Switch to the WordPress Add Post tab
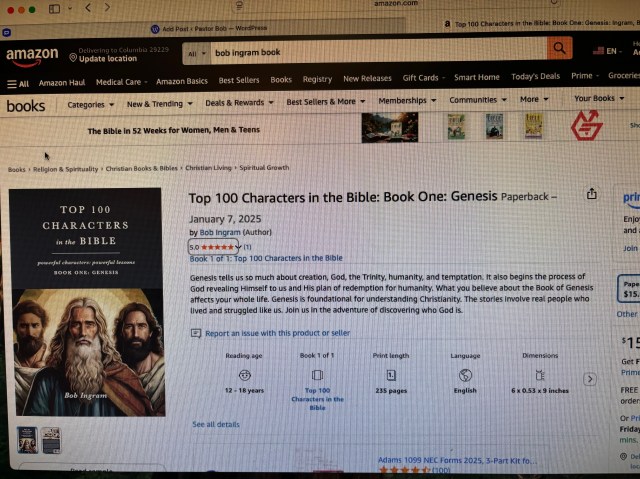 209,28
